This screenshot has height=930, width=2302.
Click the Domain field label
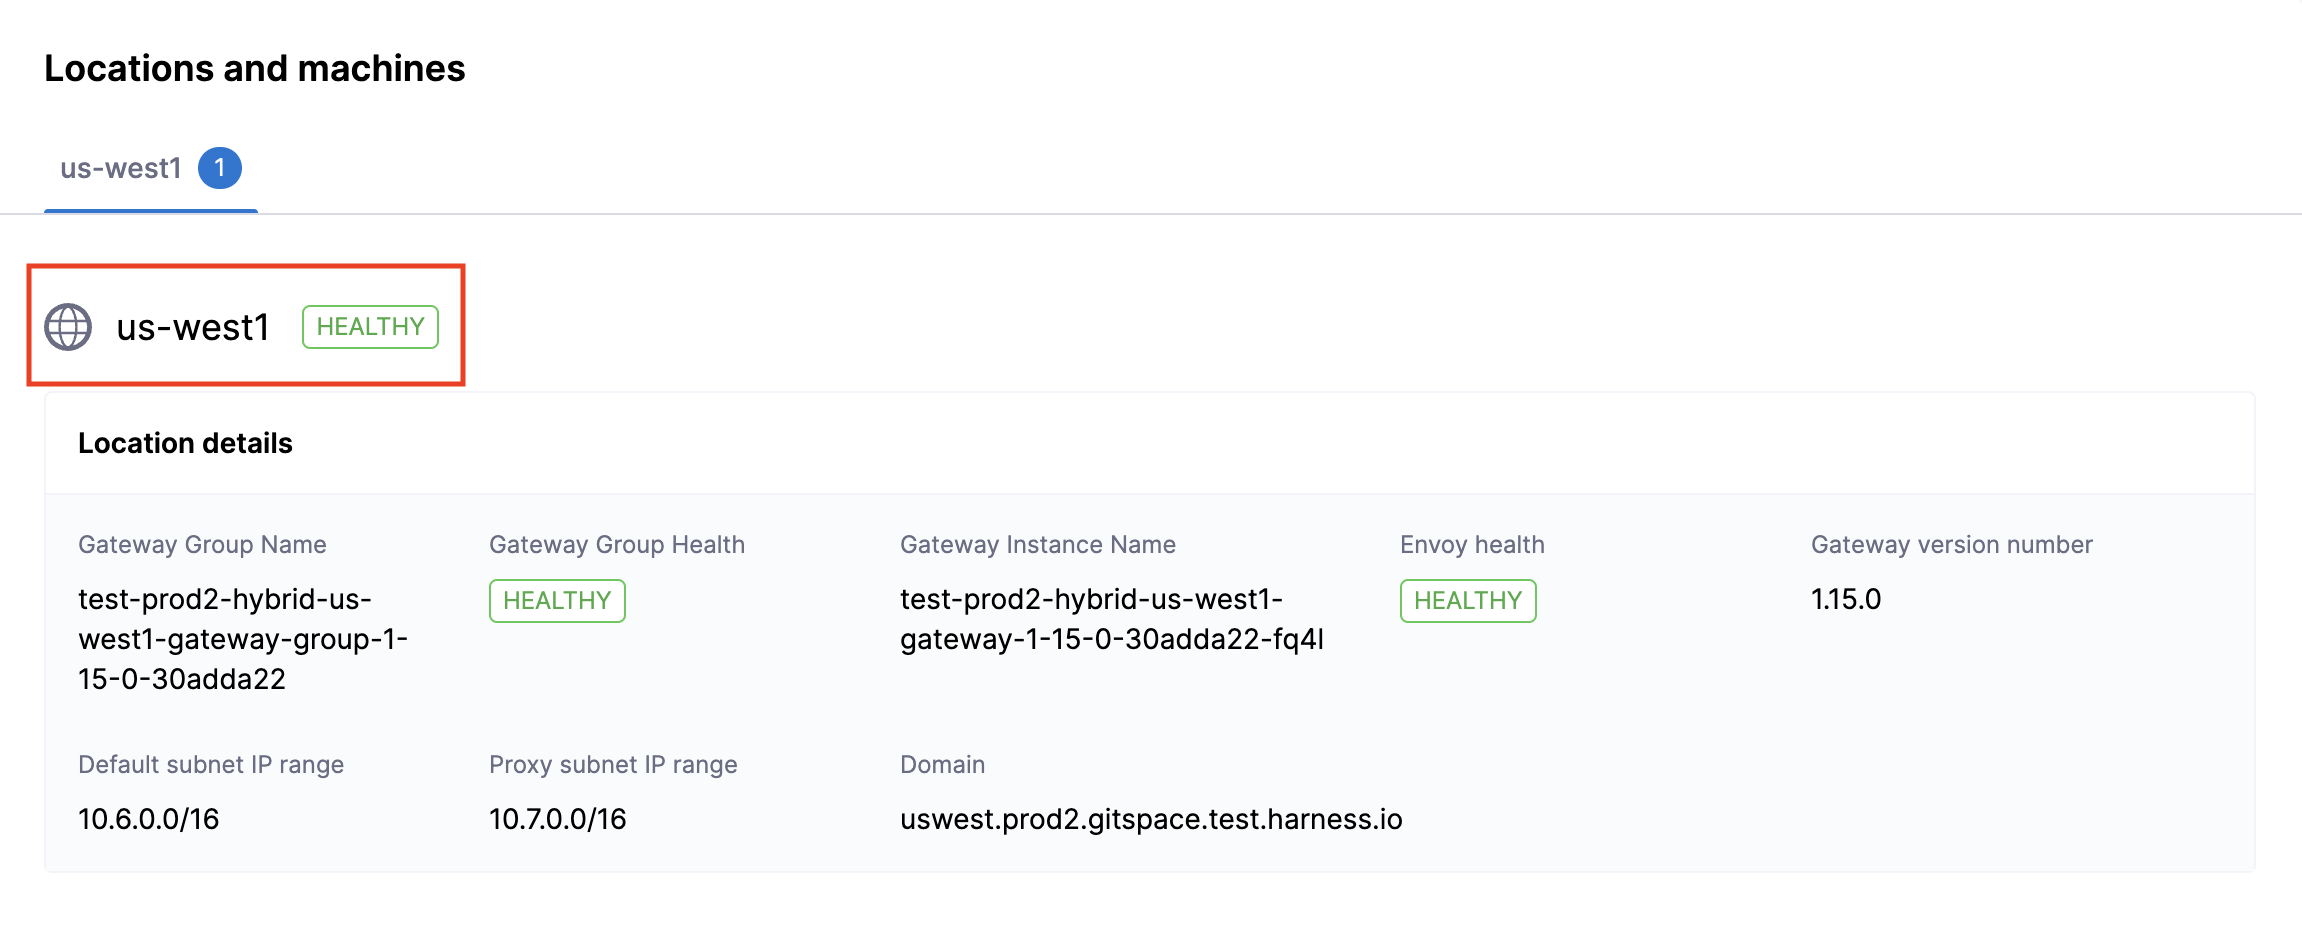(941, 764)
